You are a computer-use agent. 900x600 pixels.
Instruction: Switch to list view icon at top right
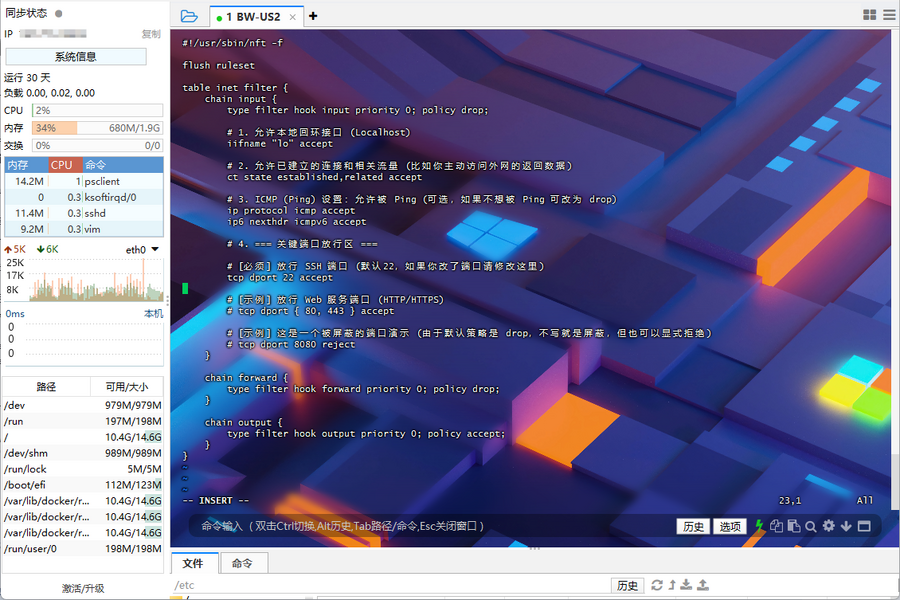[889, 15]
